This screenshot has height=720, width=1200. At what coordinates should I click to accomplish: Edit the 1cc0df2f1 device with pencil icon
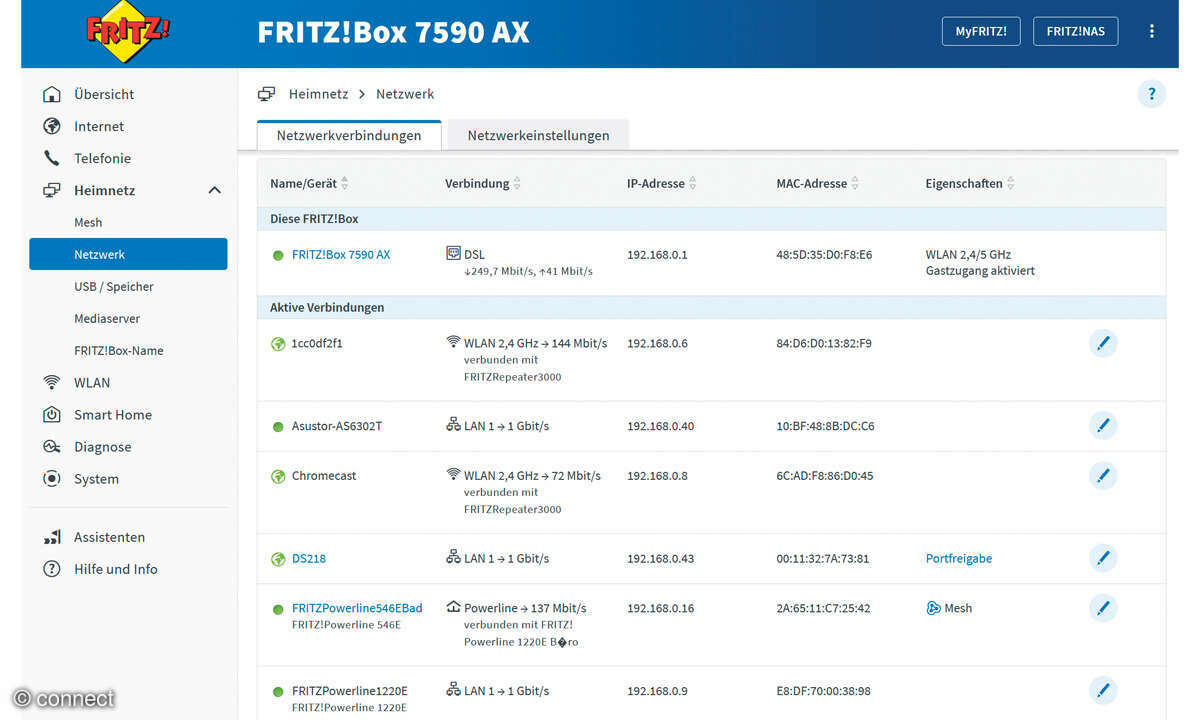(x=1103, y=344)
